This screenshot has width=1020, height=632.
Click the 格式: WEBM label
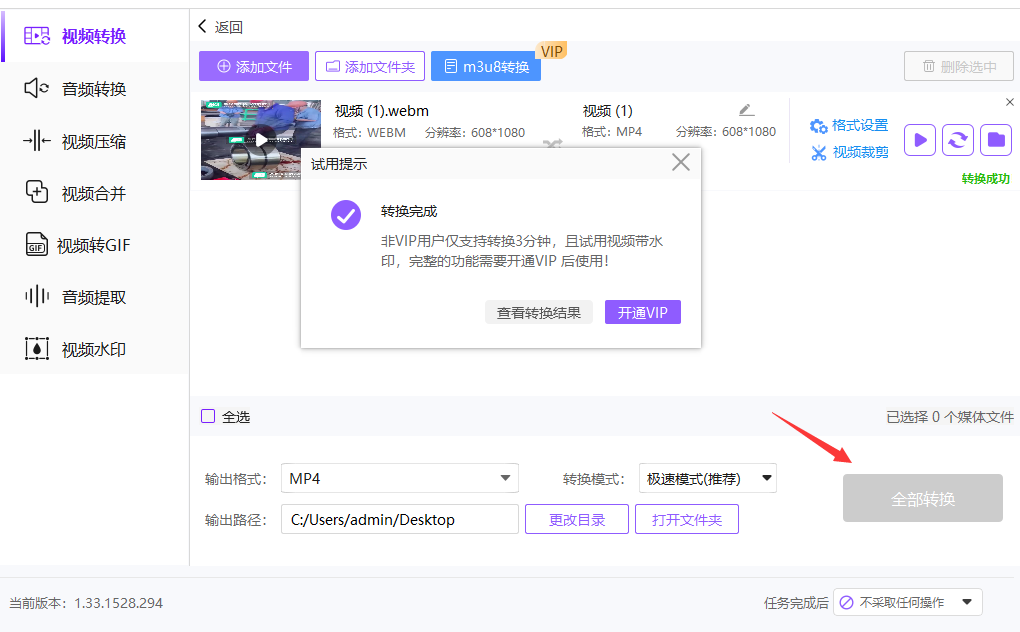(x=369, y=133)
